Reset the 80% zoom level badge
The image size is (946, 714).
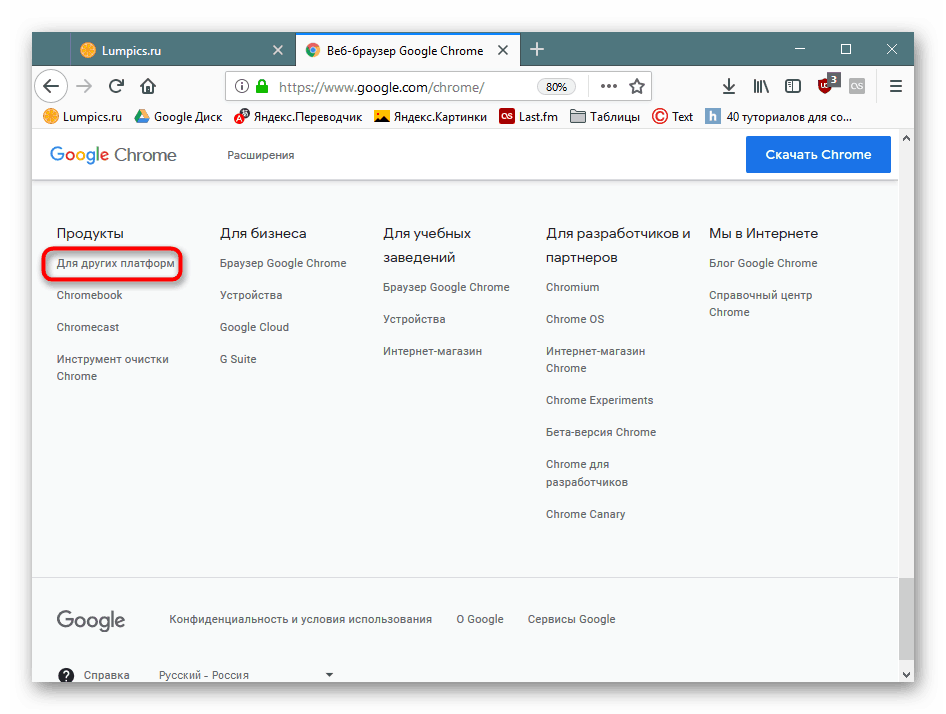(556, 87)
